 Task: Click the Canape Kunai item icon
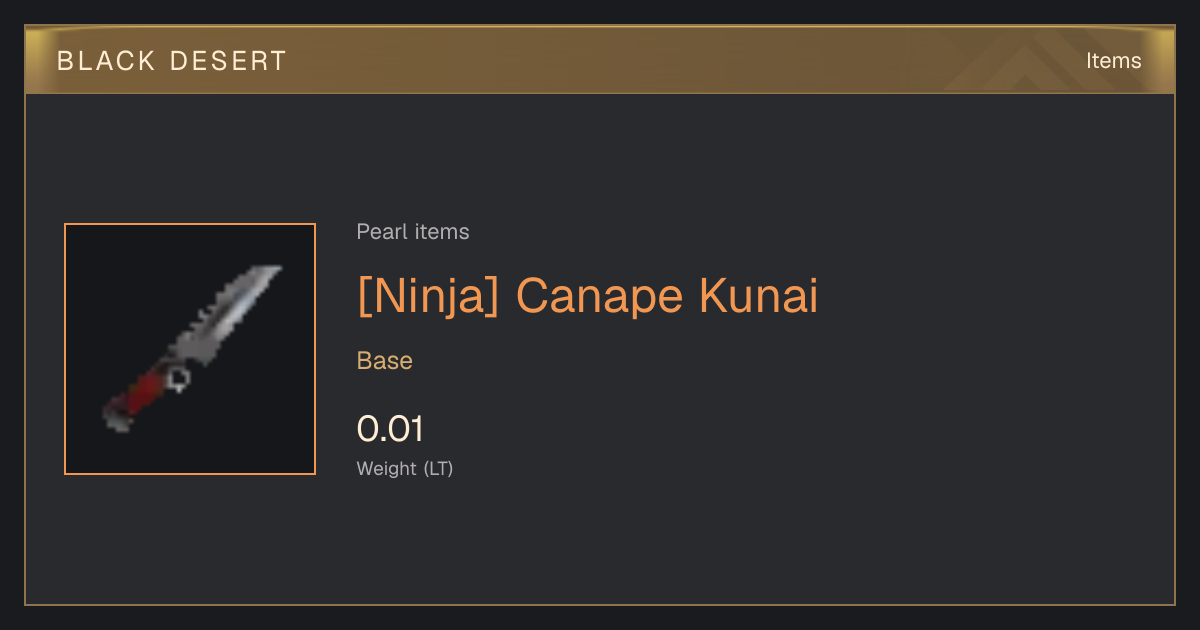[190, 349]
